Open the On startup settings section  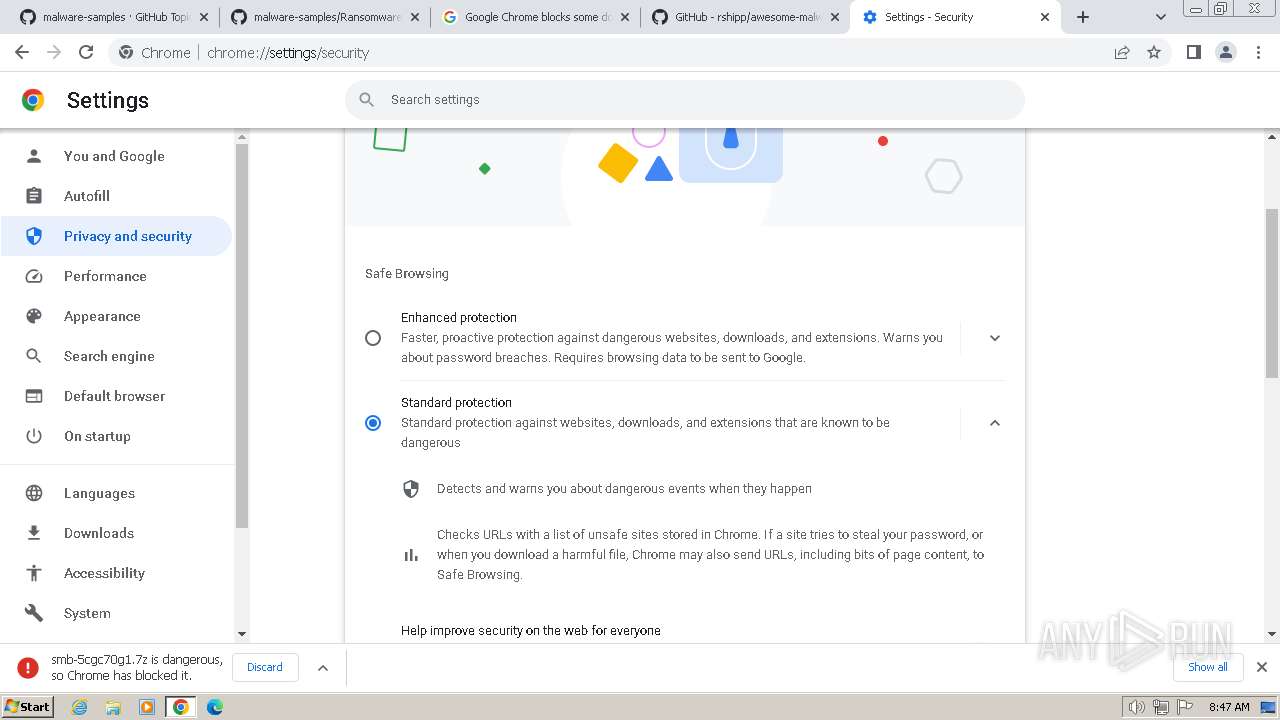[x=116, y=436]
